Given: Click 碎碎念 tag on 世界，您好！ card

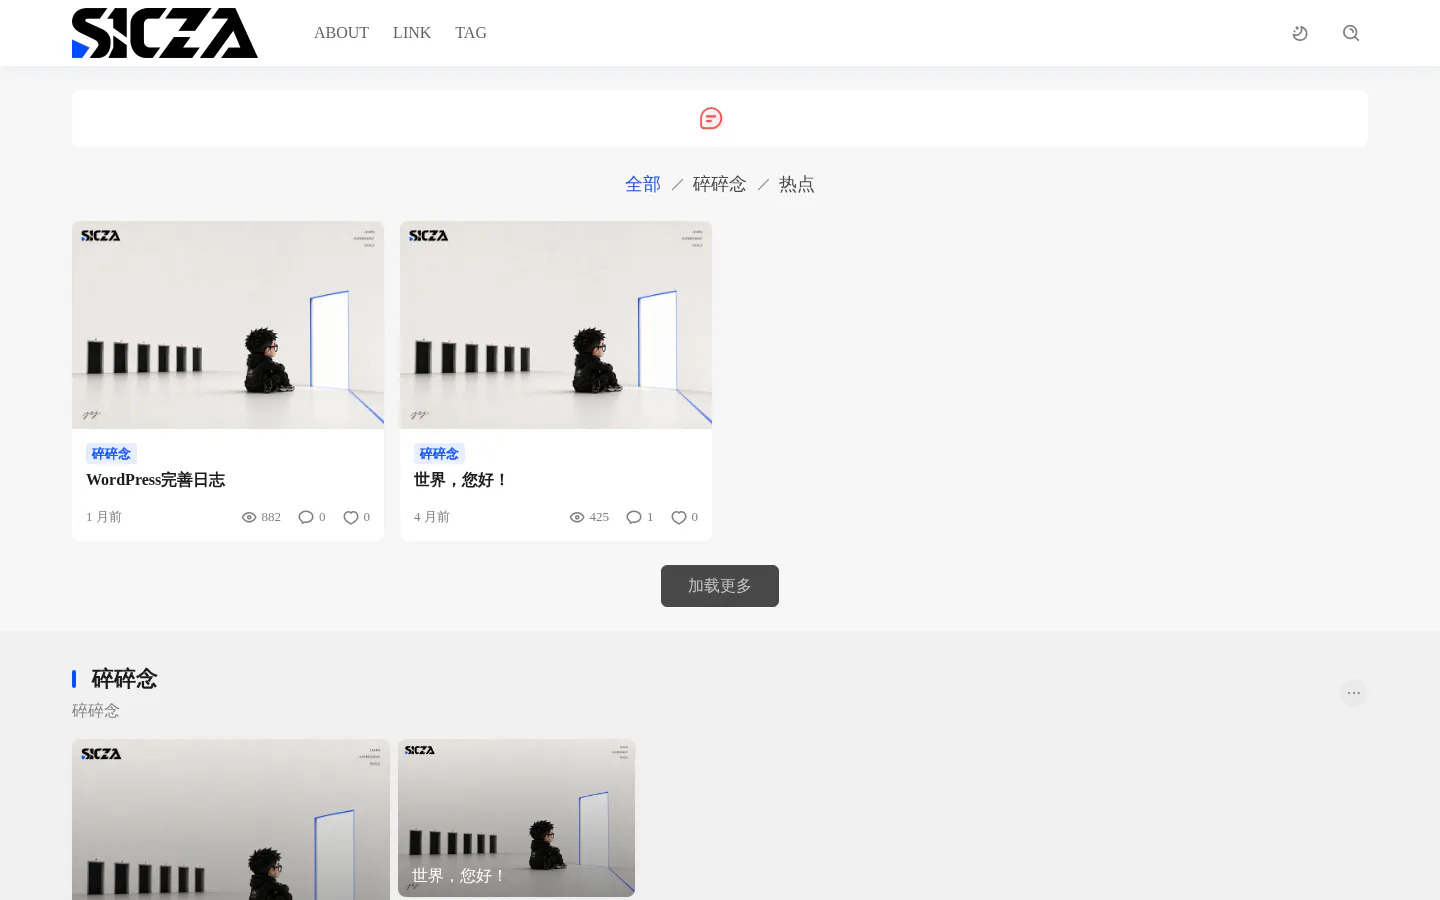Looking at the screenshot, I should pos(439,454).
